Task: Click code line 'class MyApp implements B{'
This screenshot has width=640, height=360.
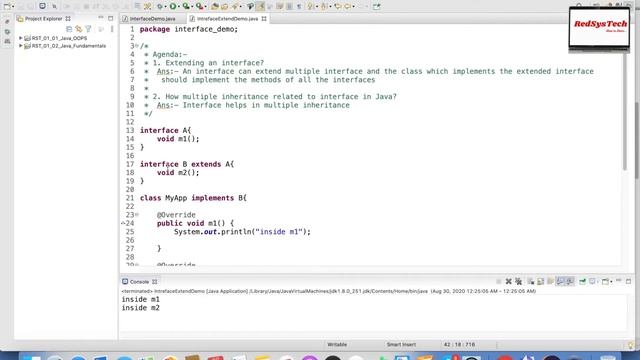Action: [x=193, y=198]
